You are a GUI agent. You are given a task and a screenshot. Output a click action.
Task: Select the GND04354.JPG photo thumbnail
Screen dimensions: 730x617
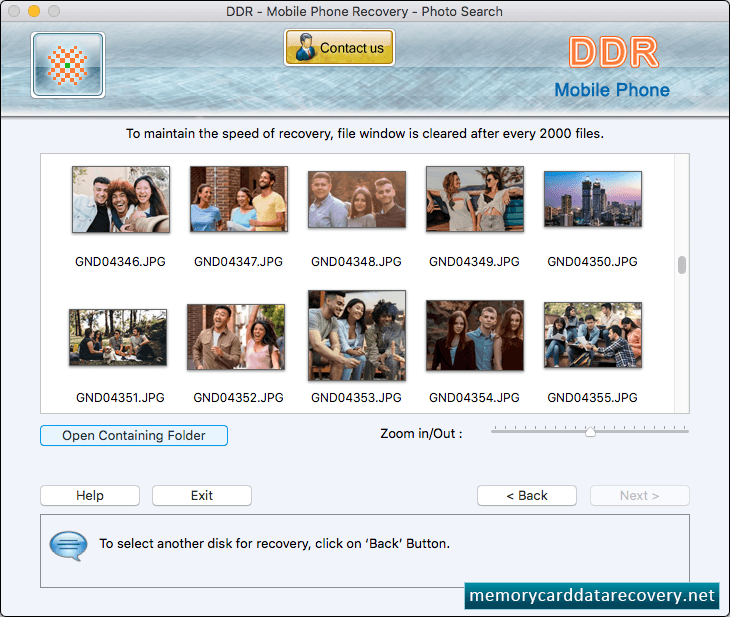475,335
